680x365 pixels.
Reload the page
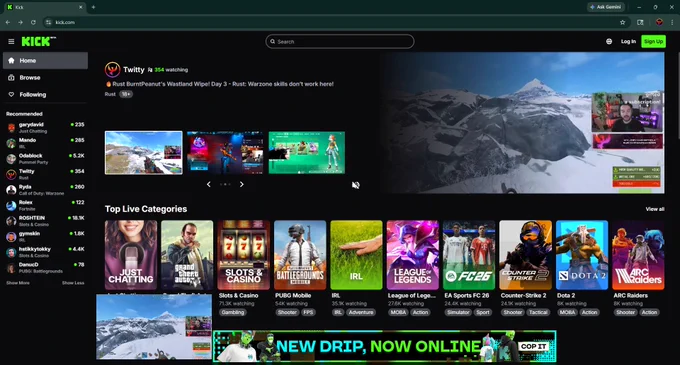(33, 22)
